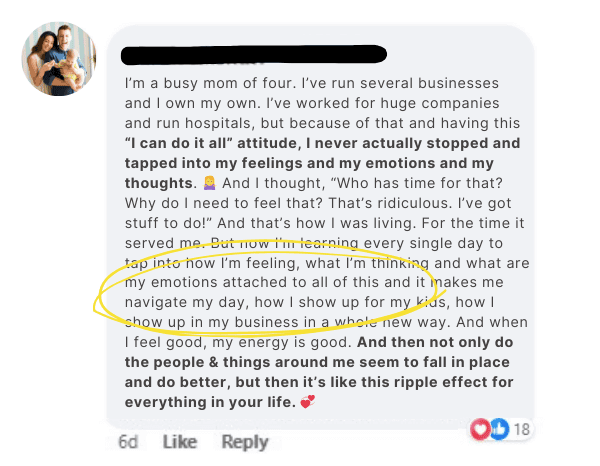Screen dimensions: 600x466
Task: Click the blue thumbs-up reaction icon
Action: click(x=499, y=428)
